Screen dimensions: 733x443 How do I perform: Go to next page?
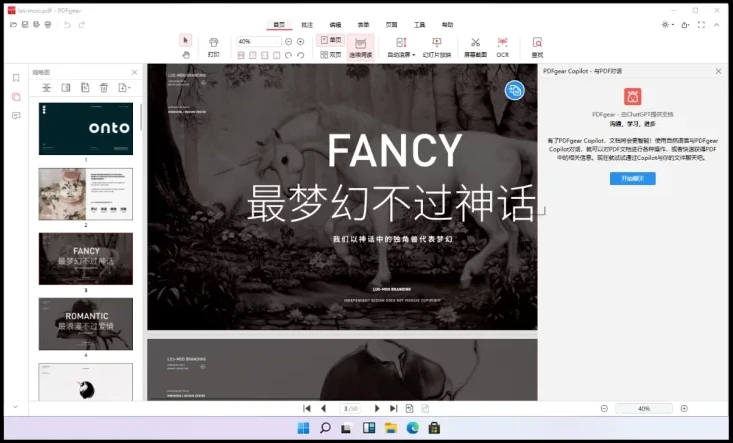coord(377,408)
